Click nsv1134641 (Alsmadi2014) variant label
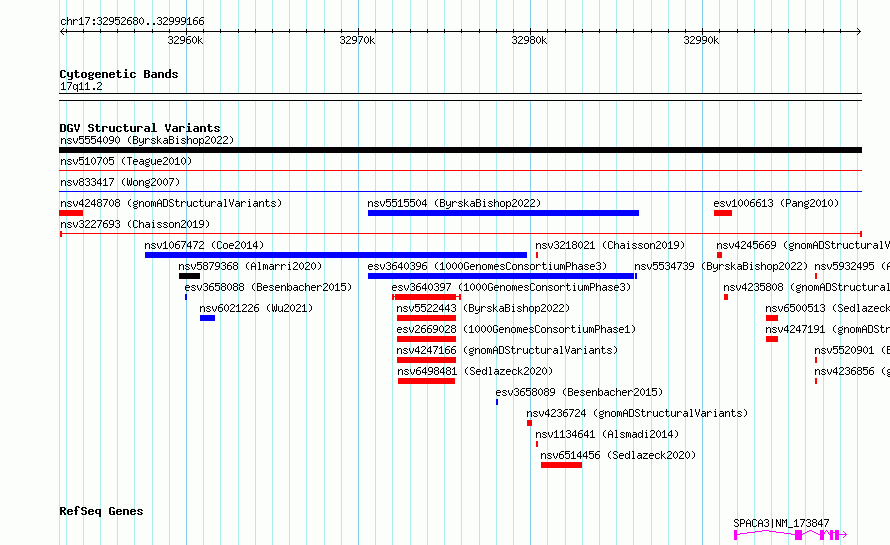The image size is (890, 545). 607,434
